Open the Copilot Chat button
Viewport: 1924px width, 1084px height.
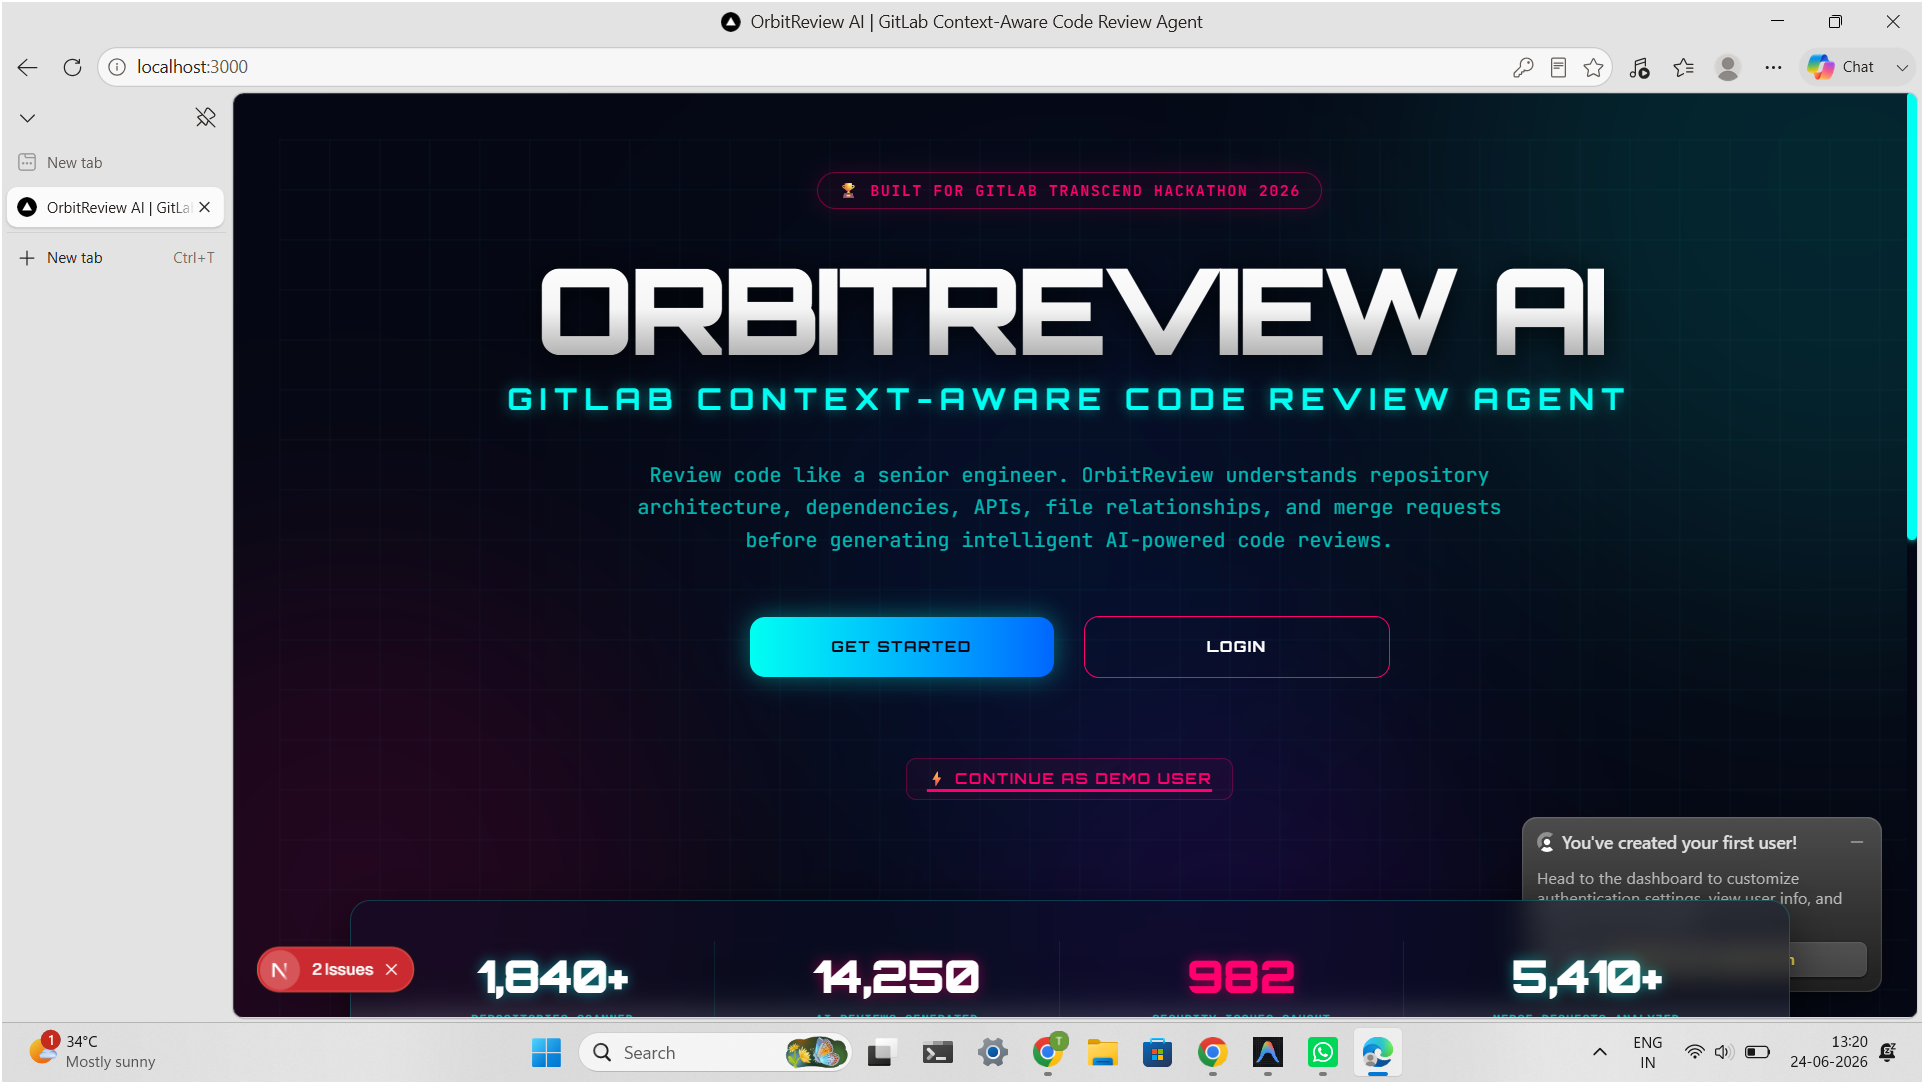[1841, 67]
